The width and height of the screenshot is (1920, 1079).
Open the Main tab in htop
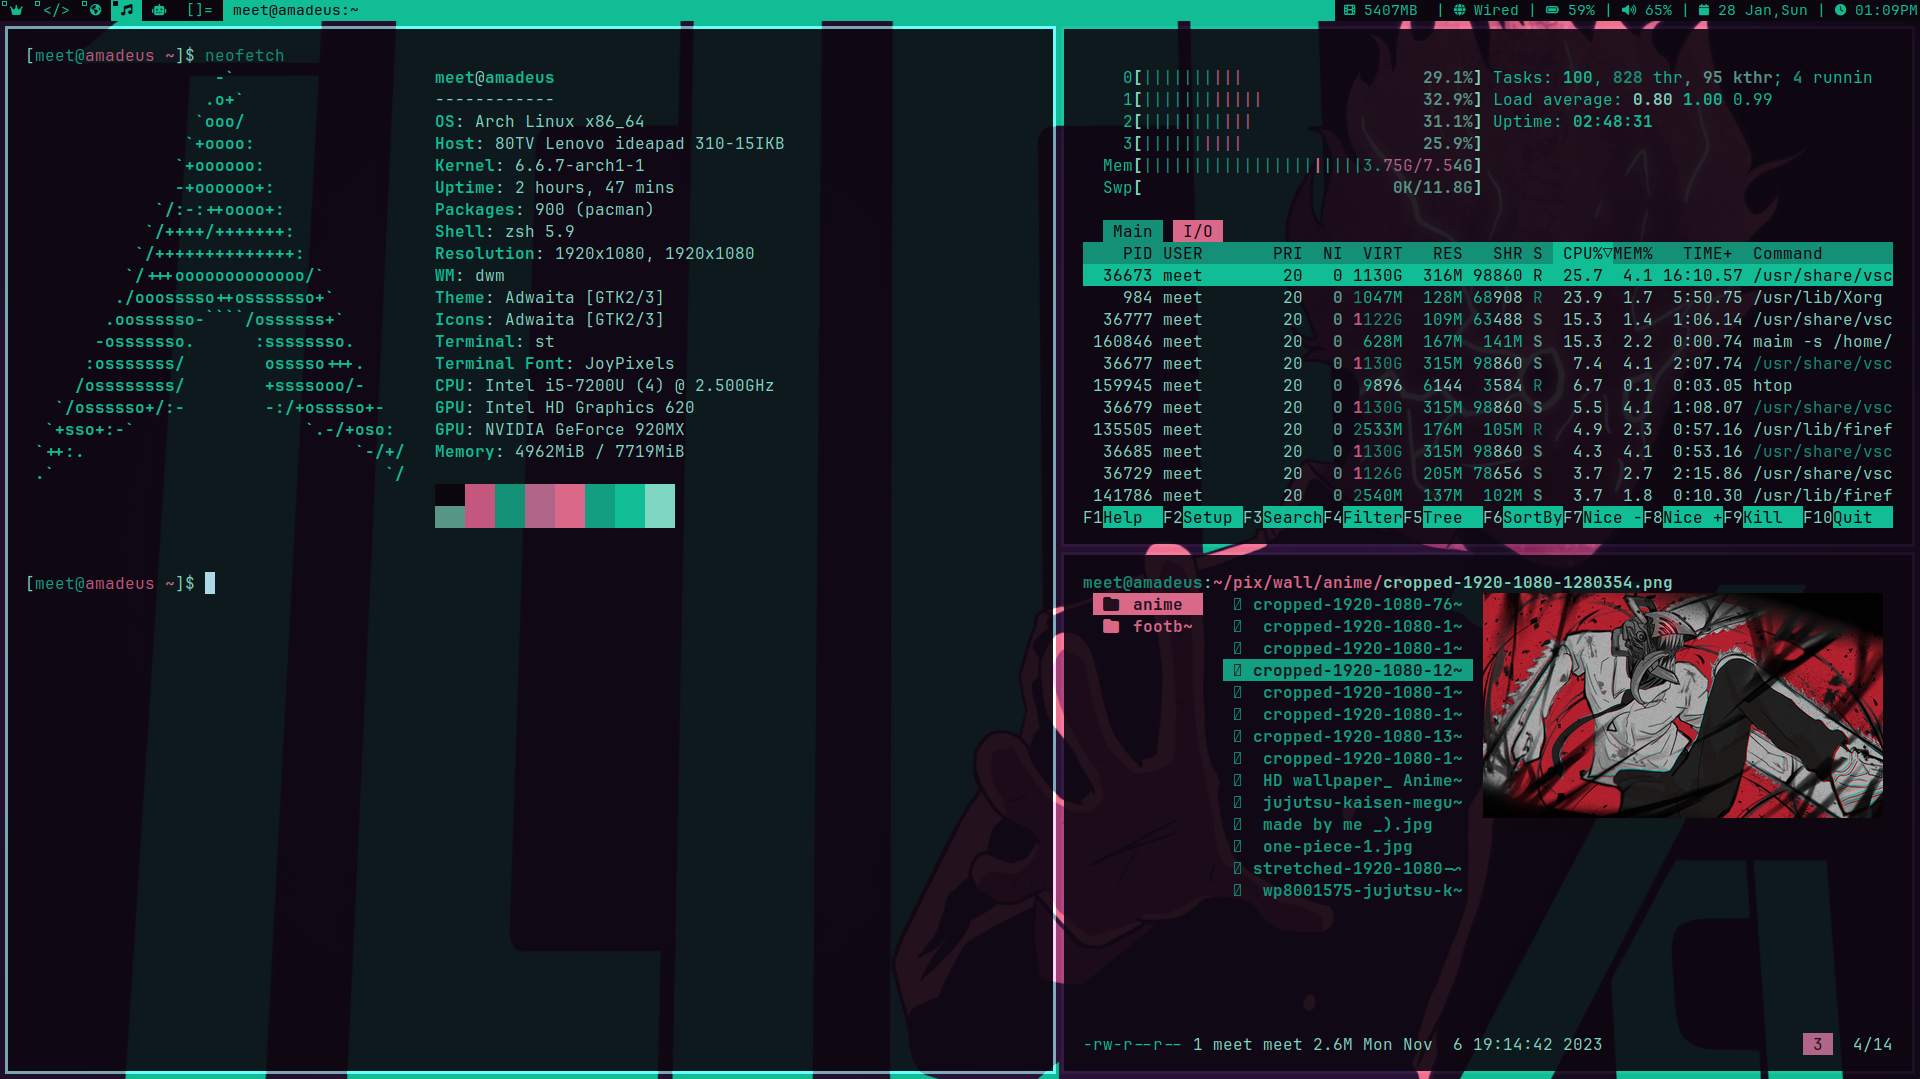click(1132, 231)
